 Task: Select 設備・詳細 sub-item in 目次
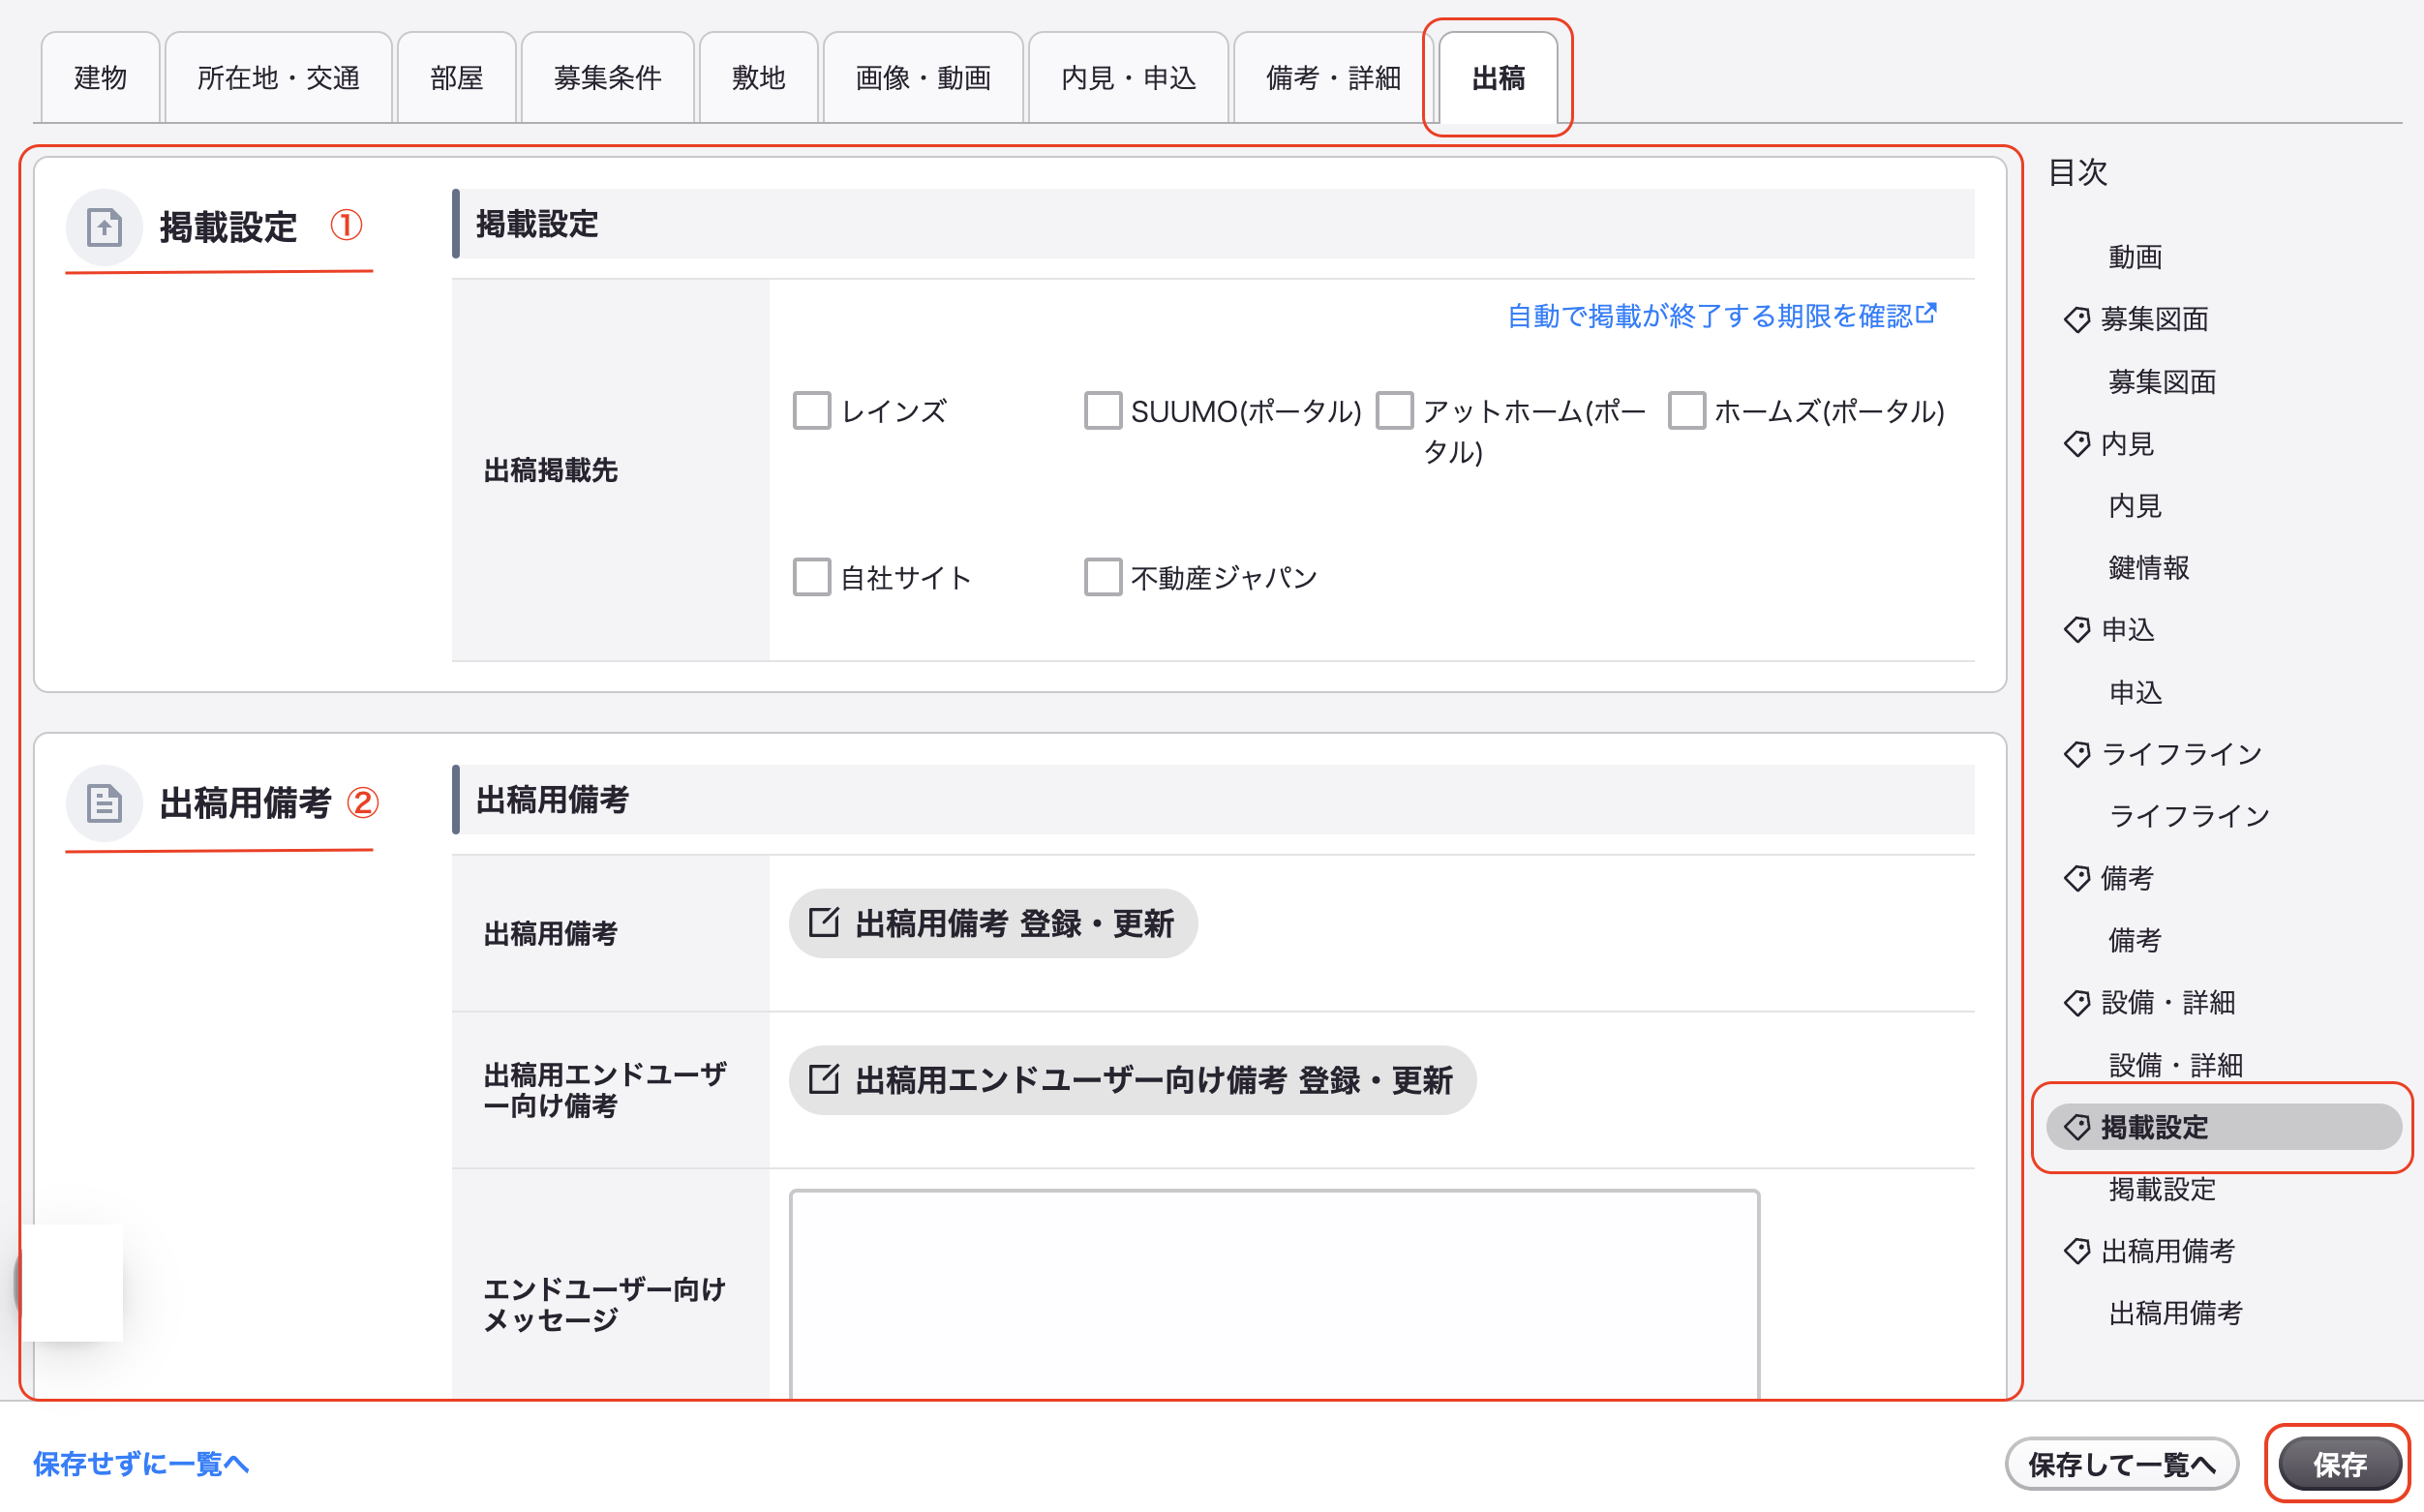[2176, 1065]
